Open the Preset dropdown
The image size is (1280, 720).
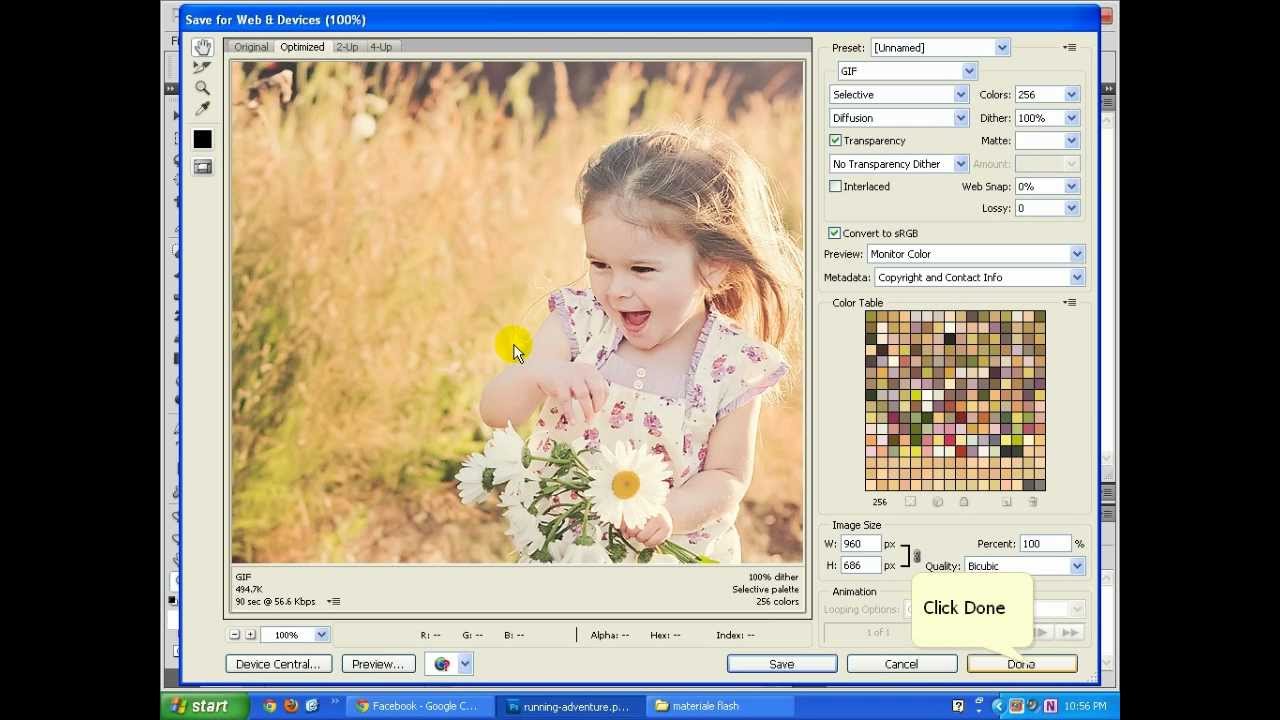[940, 47]
